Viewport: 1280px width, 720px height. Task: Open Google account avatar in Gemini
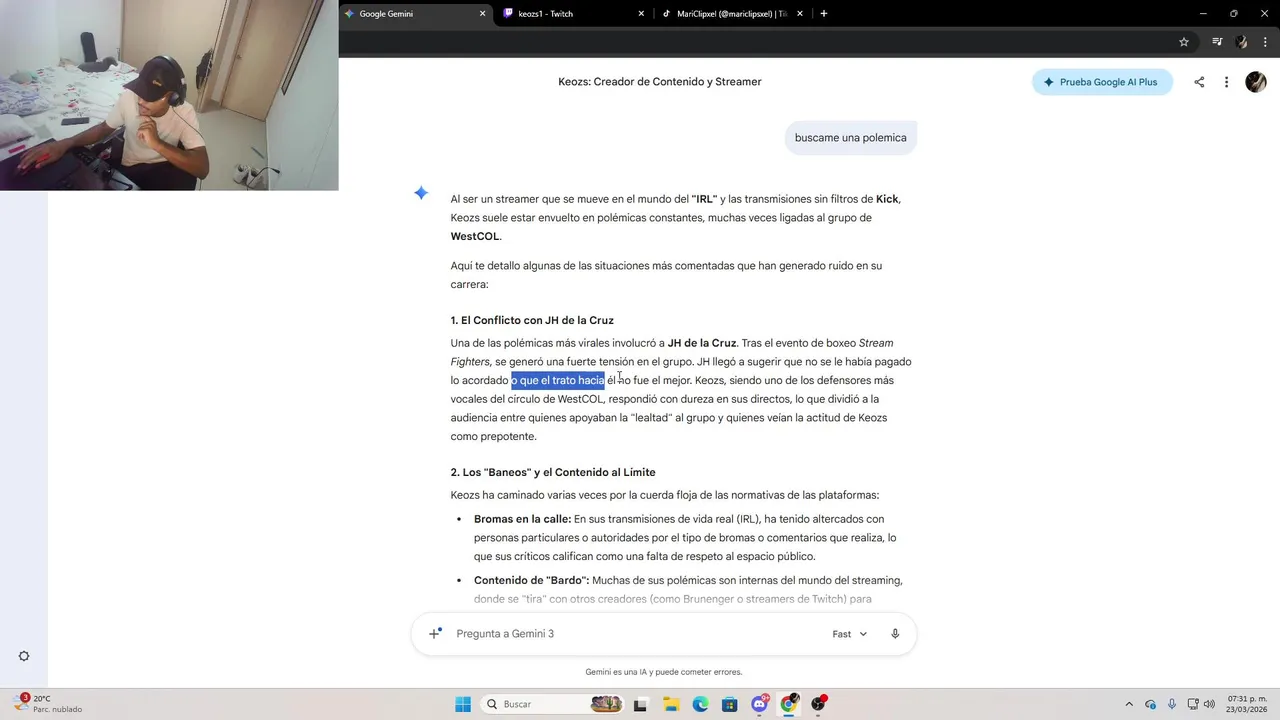pyautogui.click(x=1256, y=82)
